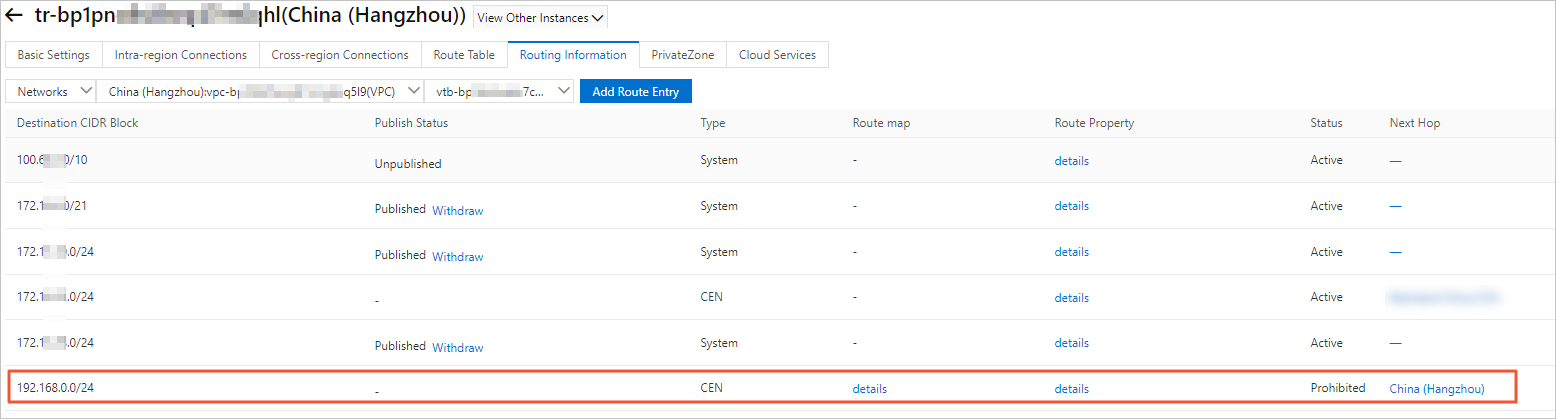
Task: Withdraw the 172.x.x.0/21 published route
Action: [457, 211]
